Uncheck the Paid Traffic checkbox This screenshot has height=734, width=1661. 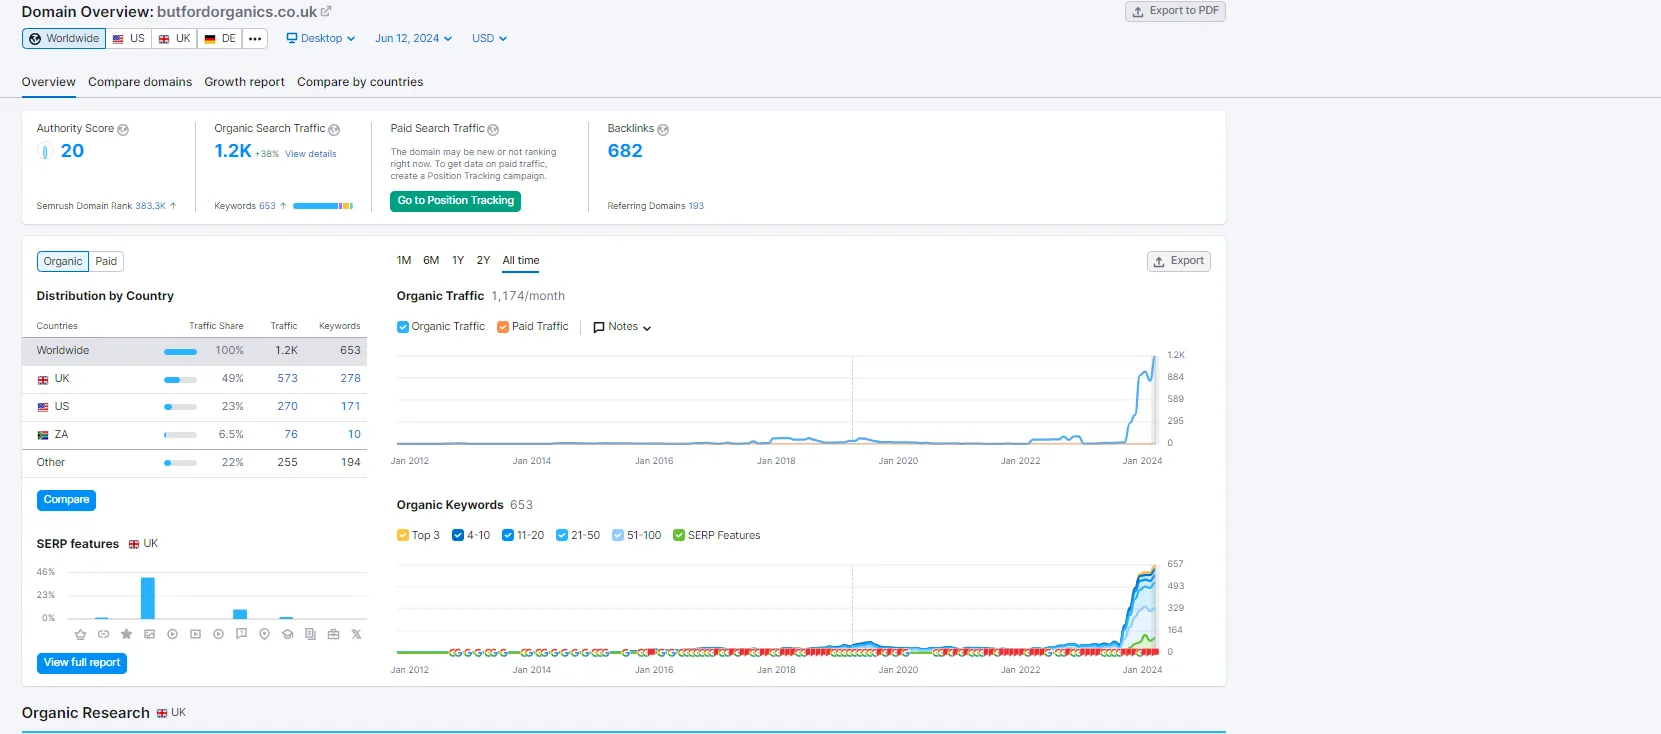click(x=503, y=327)
